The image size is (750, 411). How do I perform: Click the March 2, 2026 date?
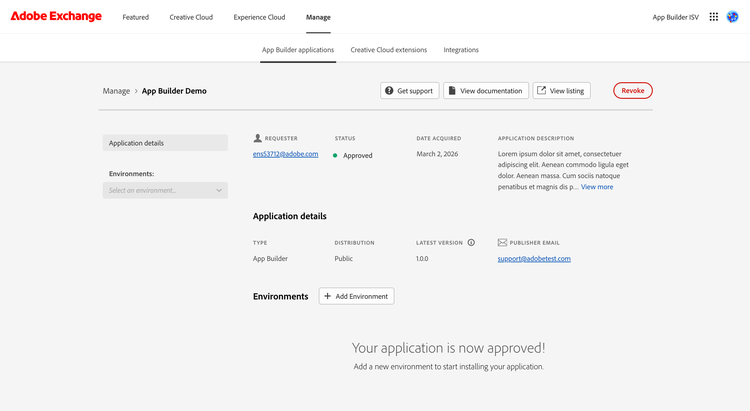pos(437,154)
